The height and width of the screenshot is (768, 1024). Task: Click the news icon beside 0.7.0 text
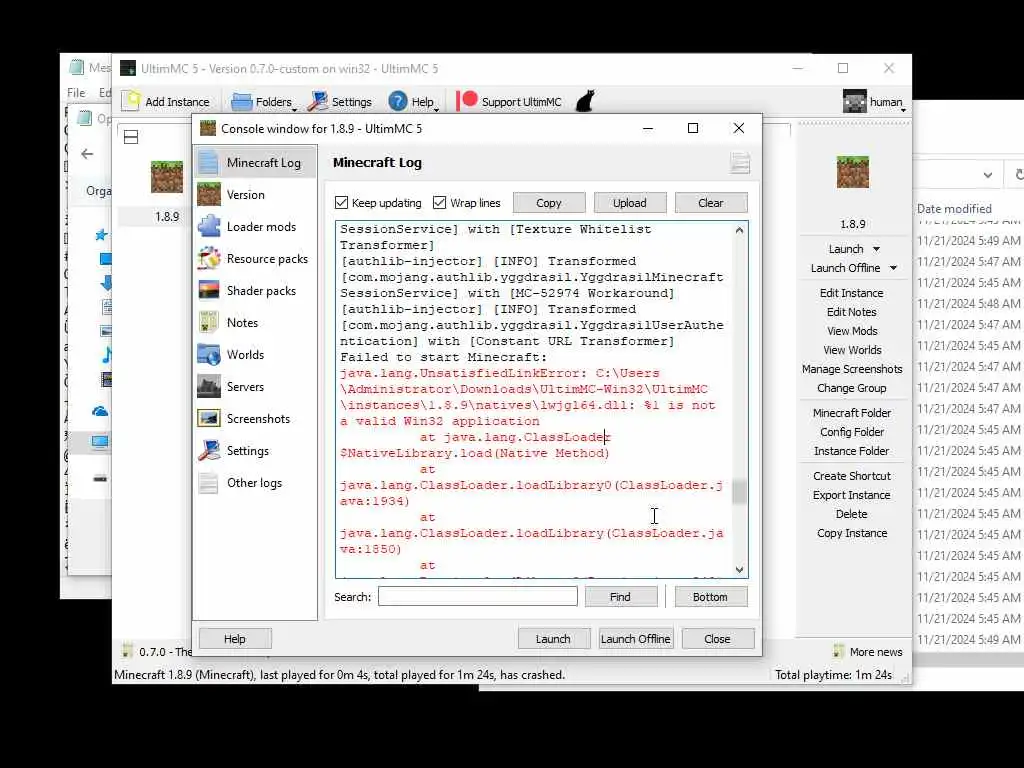[x=127, y=651]
